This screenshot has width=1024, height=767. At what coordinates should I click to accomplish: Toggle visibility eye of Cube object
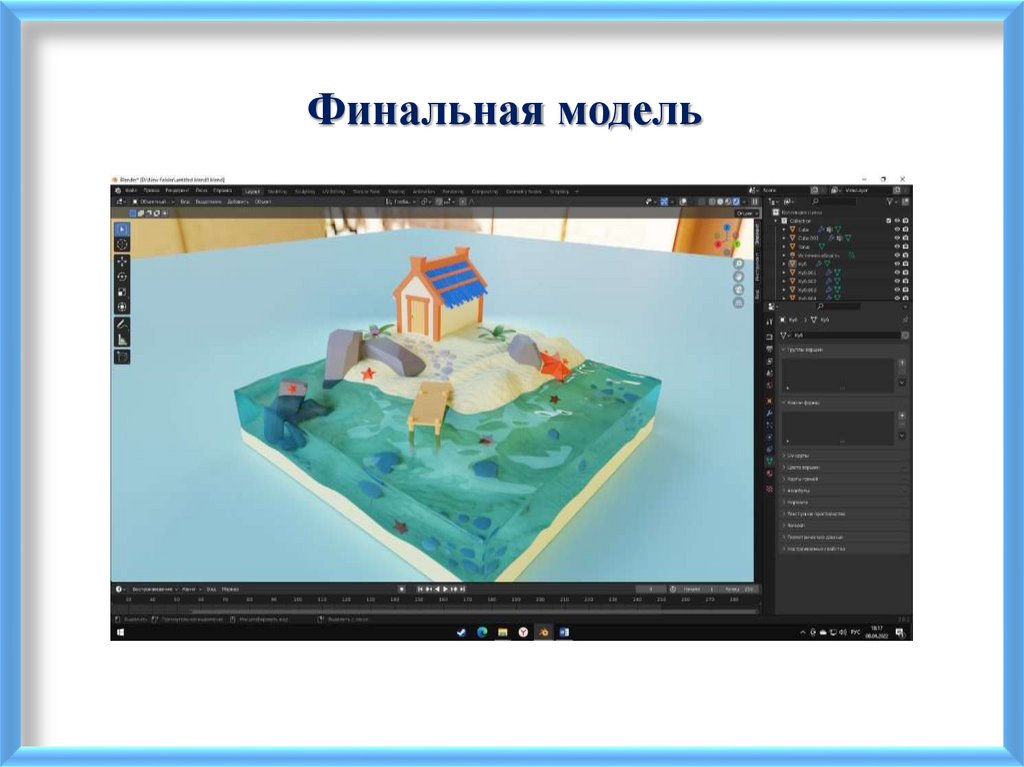[x=897, y=229]
